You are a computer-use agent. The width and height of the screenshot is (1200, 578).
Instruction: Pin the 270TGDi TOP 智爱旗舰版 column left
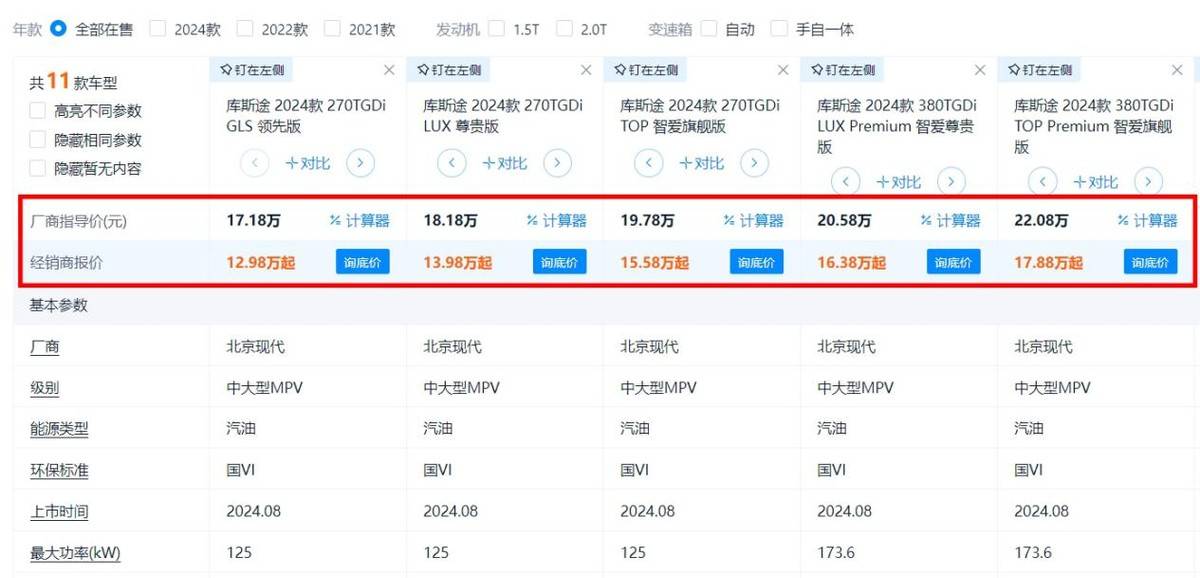point(647,70)
